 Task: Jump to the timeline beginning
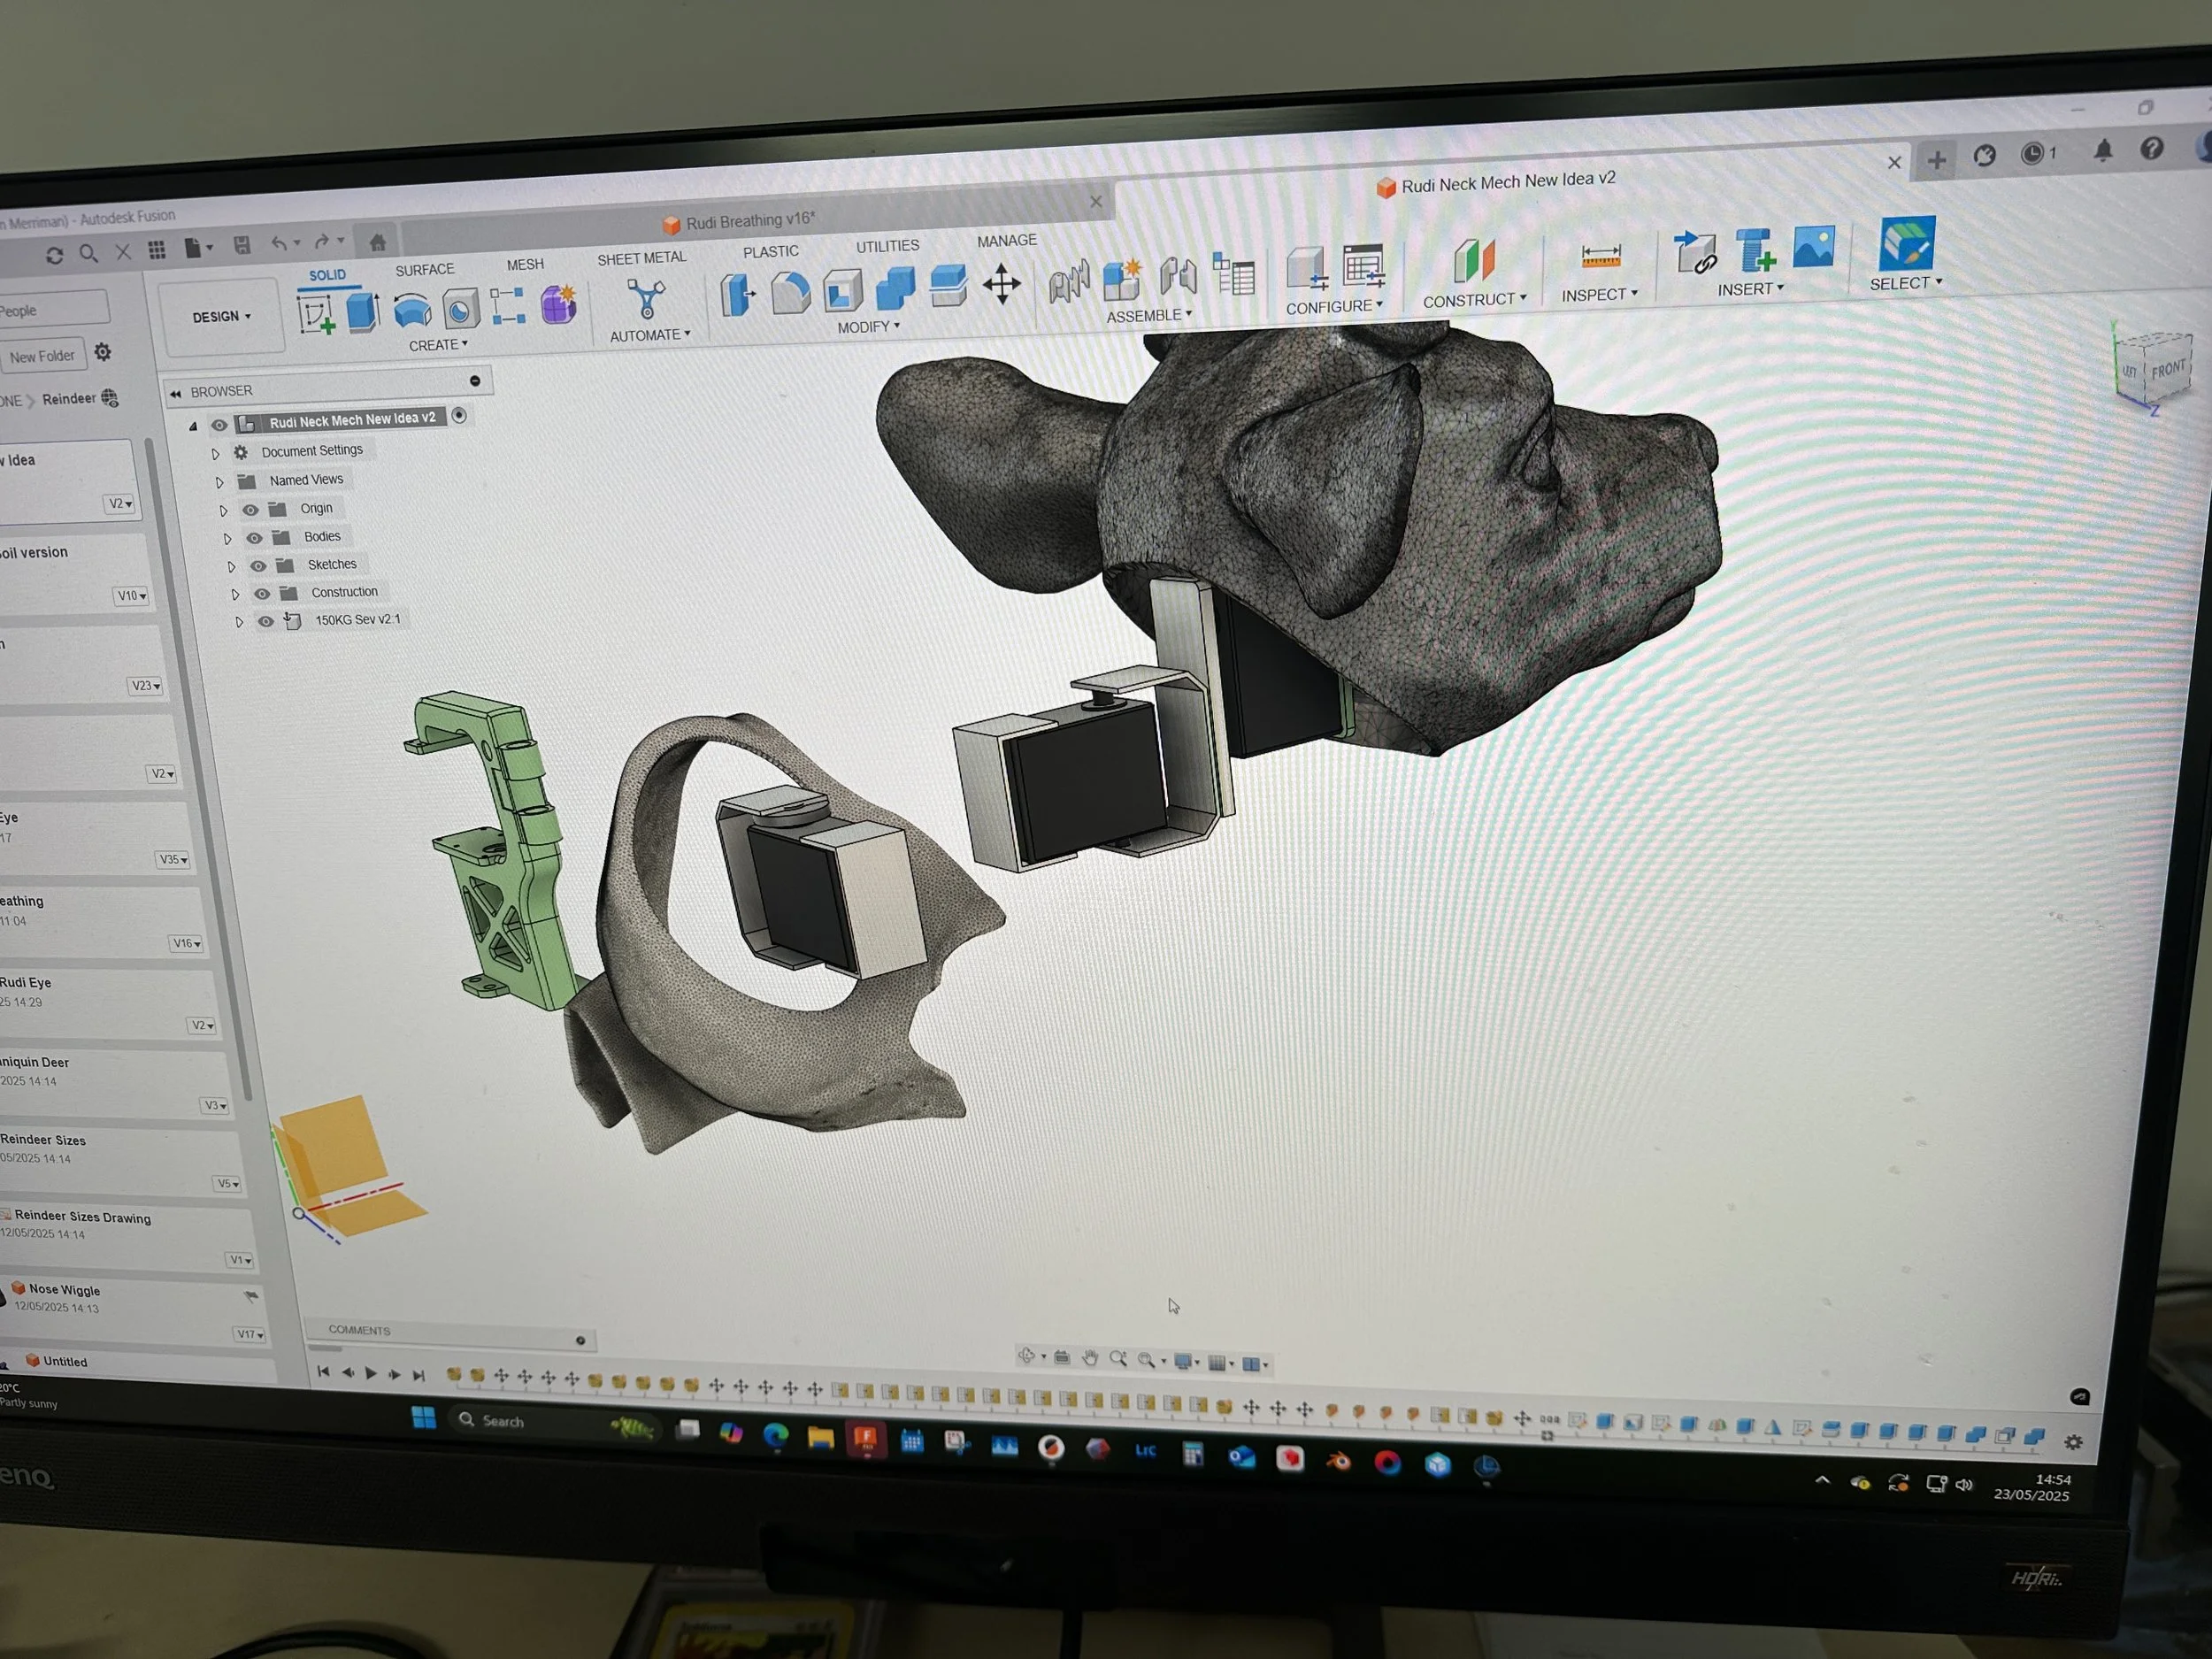(x=323, y=1372)
